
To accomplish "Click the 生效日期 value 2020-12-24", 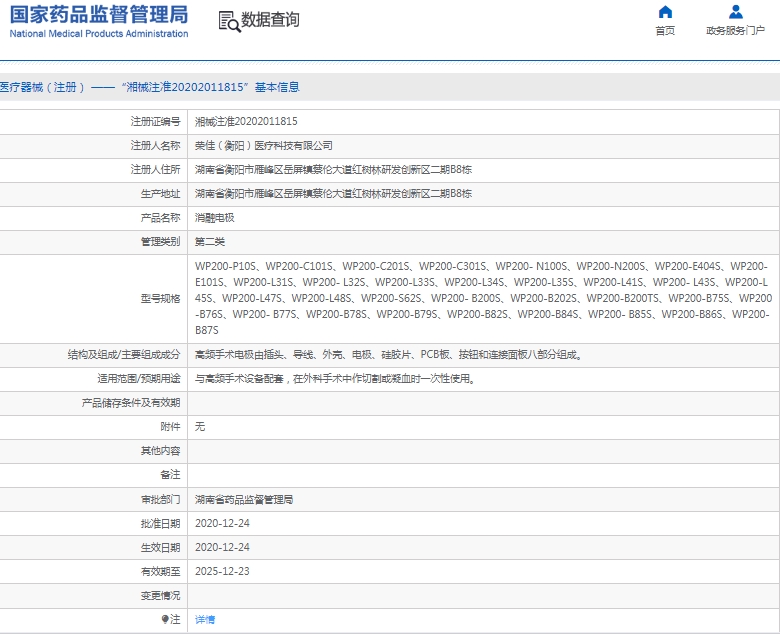I will pos(222,547).
